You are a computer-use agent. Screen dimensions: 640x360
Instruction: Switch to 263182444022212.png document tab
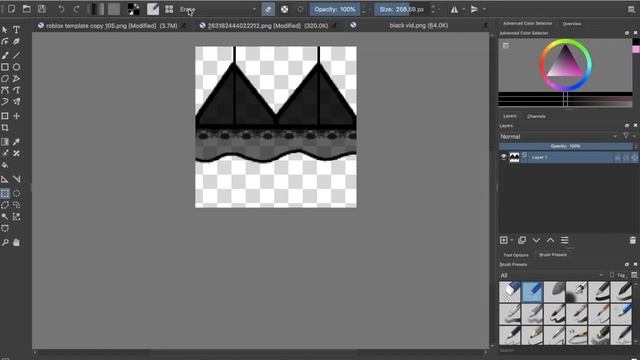(267, 25)
